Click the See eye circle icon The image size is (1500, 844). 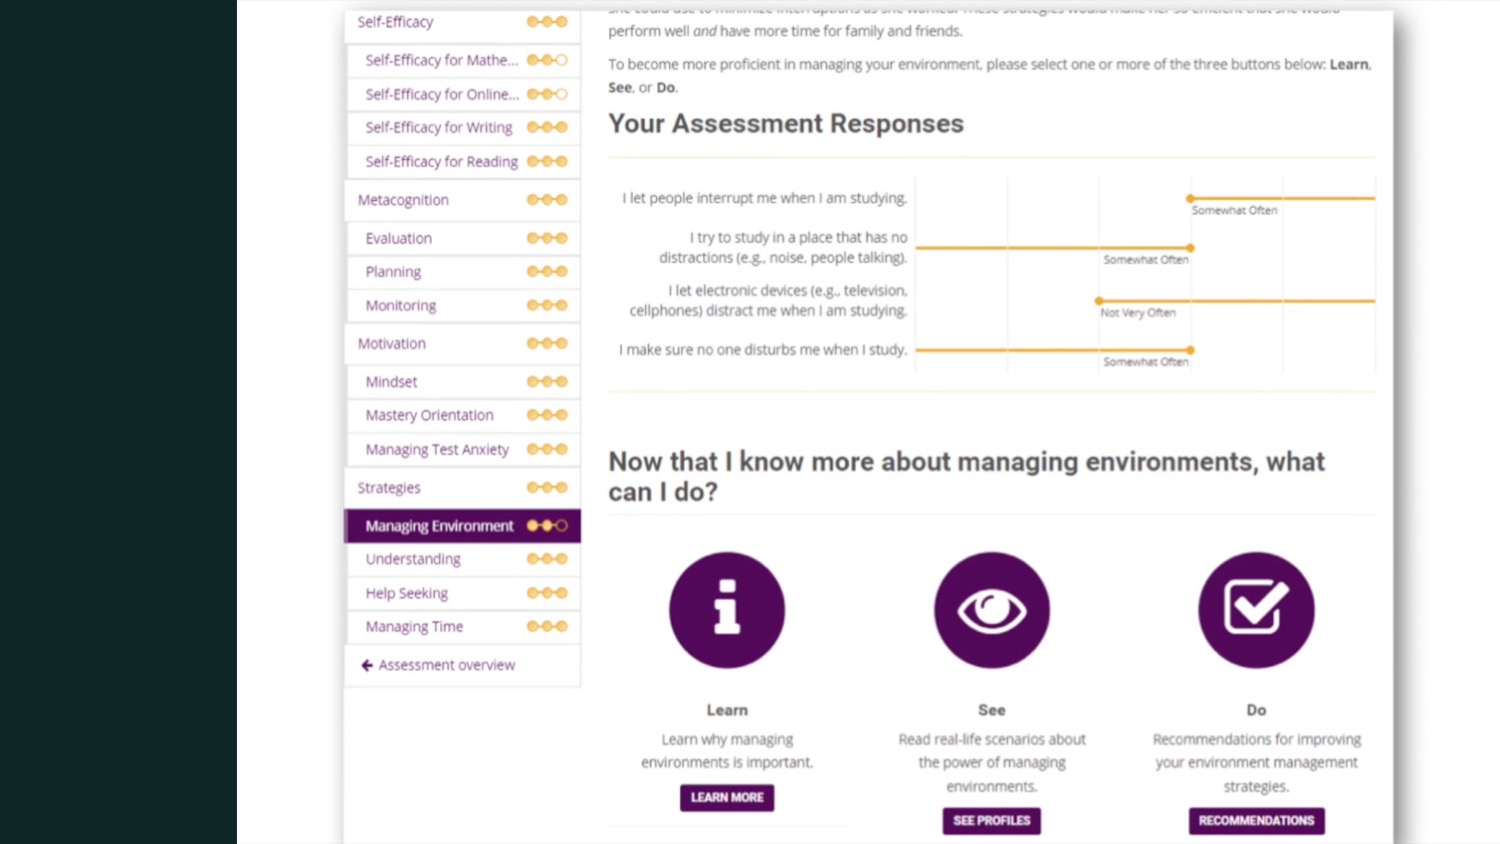pos(991,610)
